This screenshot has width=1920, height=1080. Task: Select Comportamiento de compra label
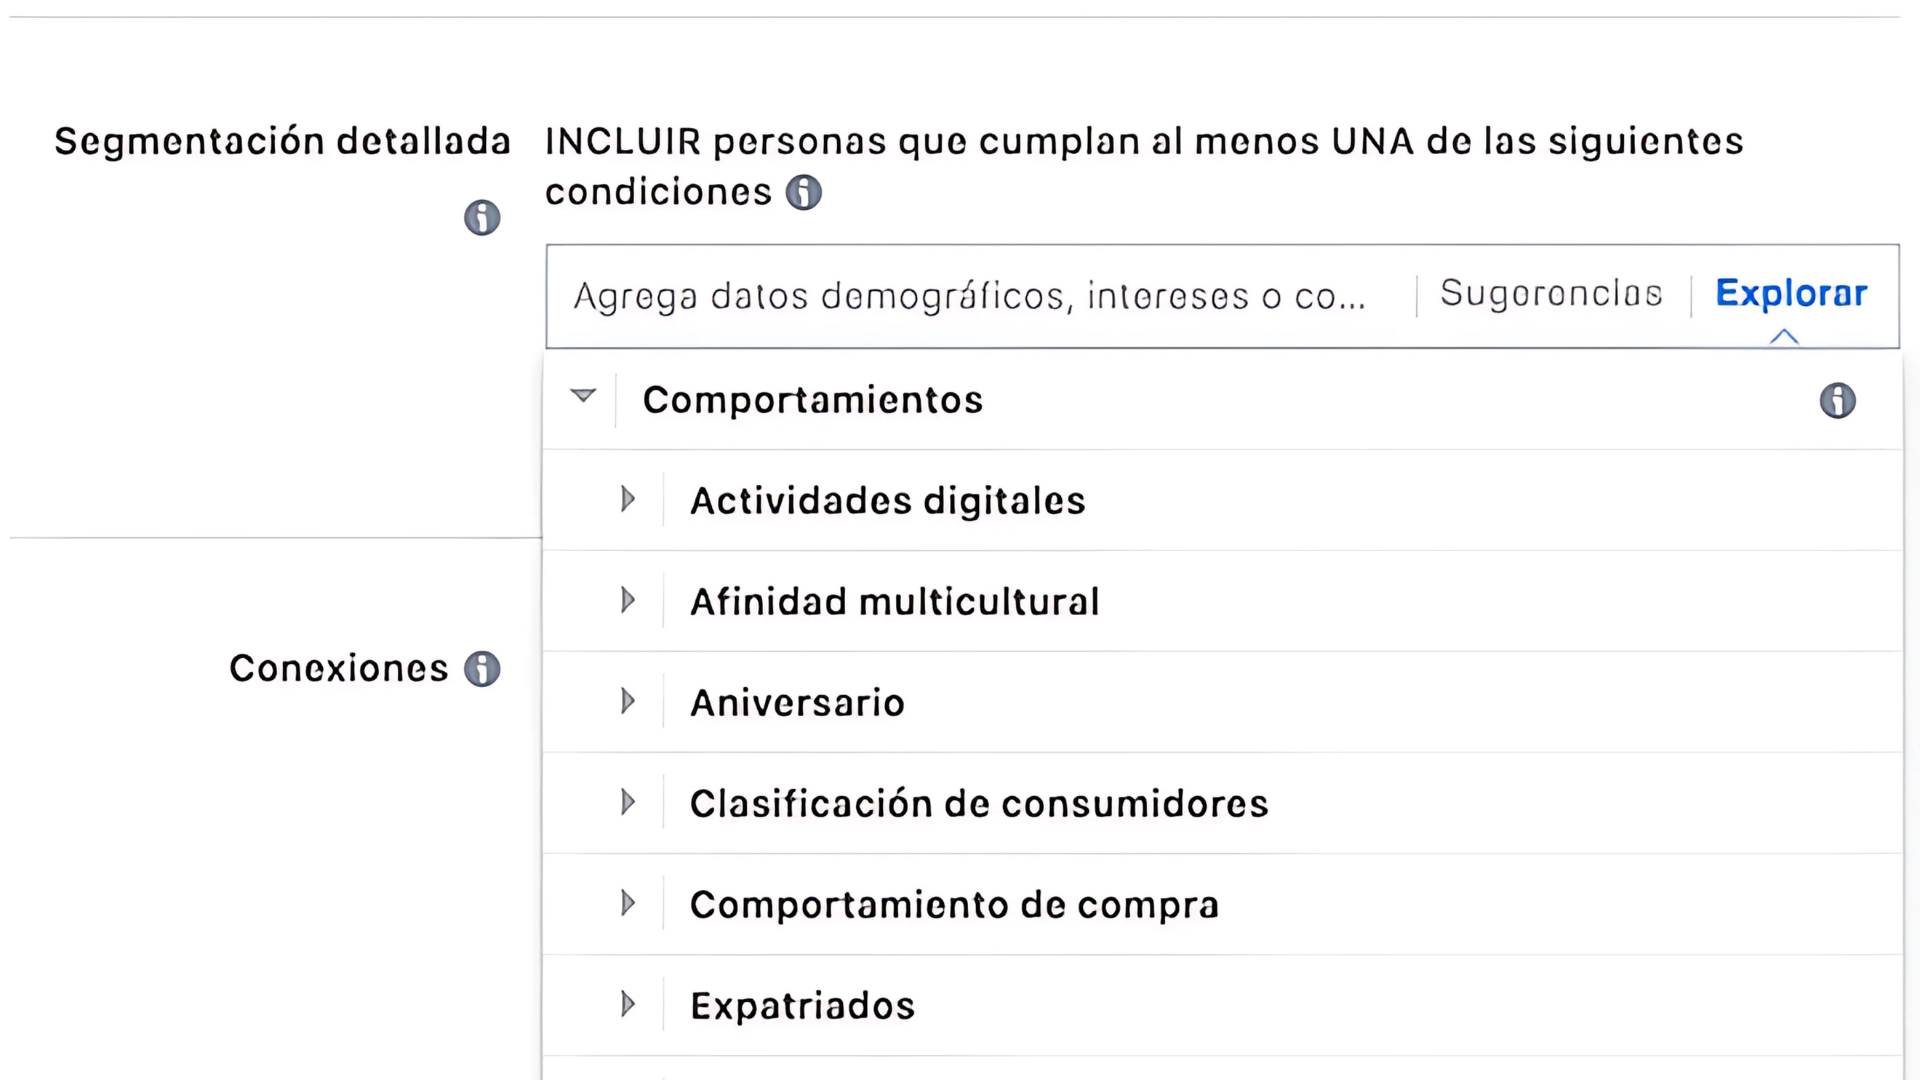pyautogui.click(x=955, y=905)
